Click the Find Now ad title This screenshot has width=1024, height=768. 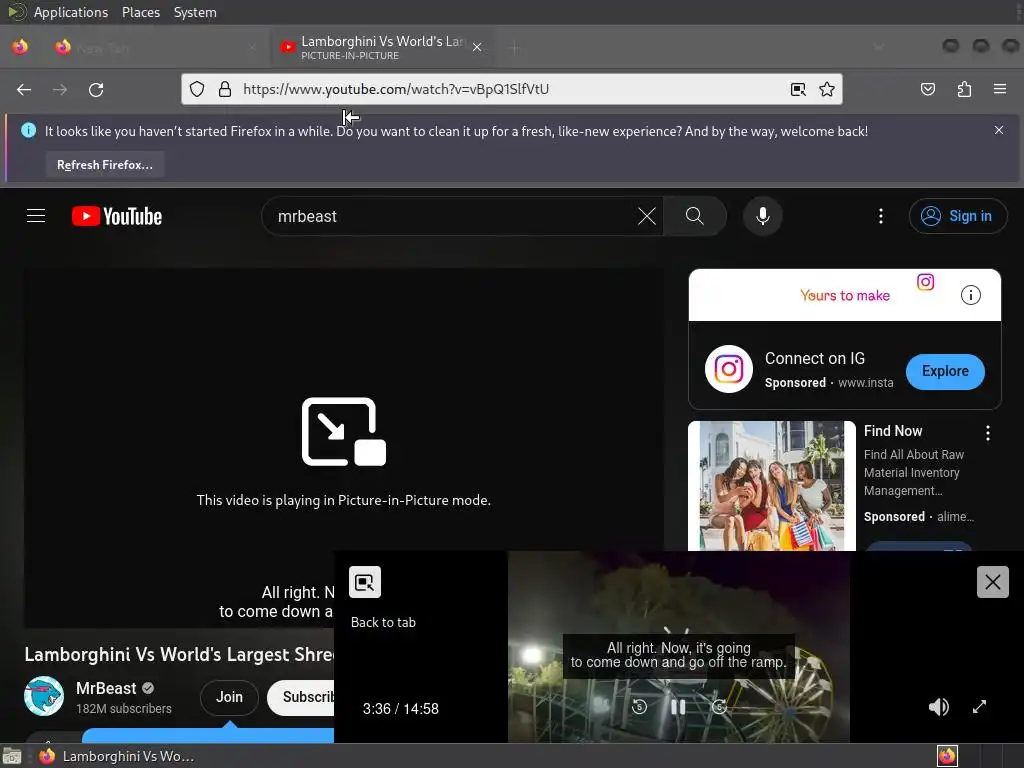893,431
